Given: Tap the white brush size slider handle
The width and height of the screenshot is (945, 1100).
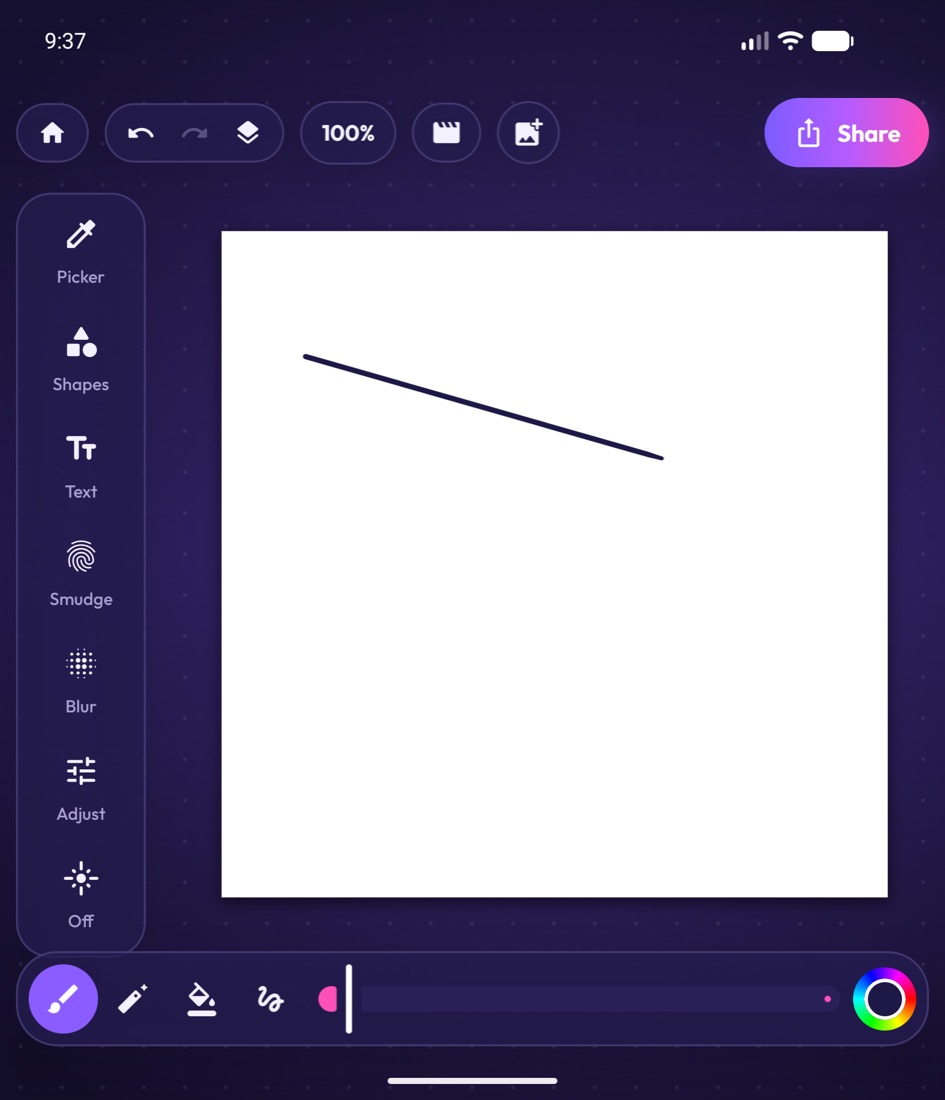Looking at the screenshot, I should (x=349, y=999).
